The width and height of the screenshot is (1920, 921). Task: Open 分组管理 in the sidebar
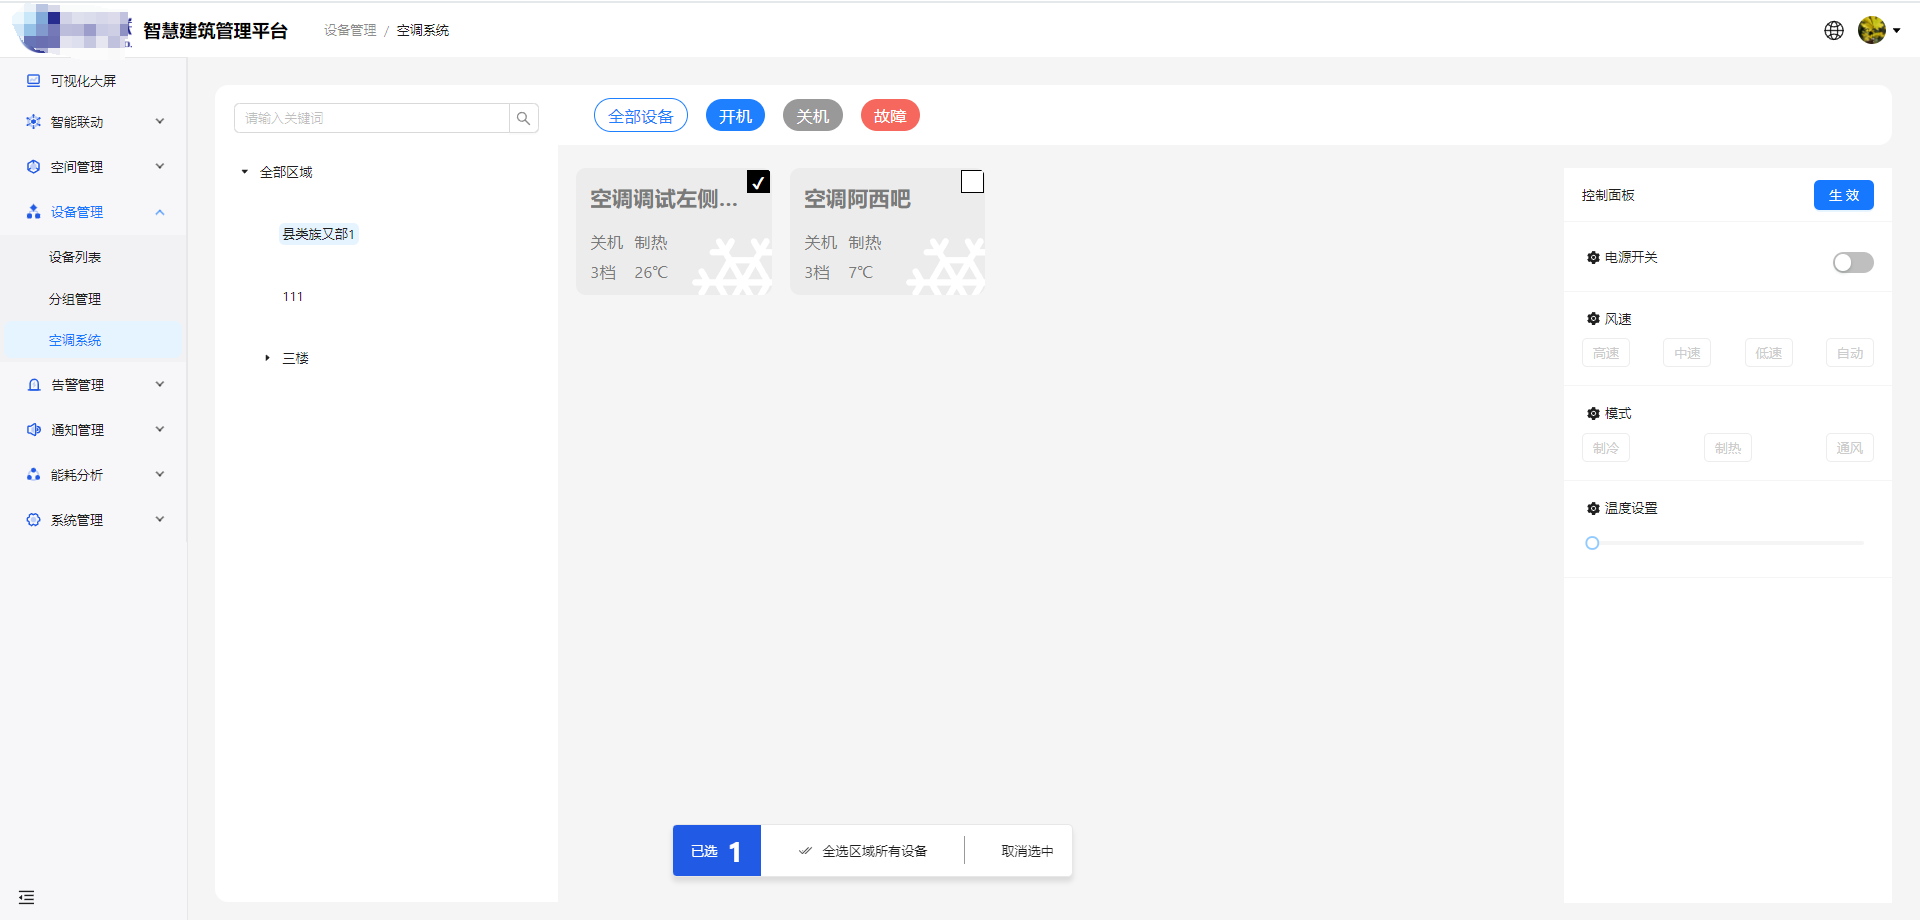(75, 299)
